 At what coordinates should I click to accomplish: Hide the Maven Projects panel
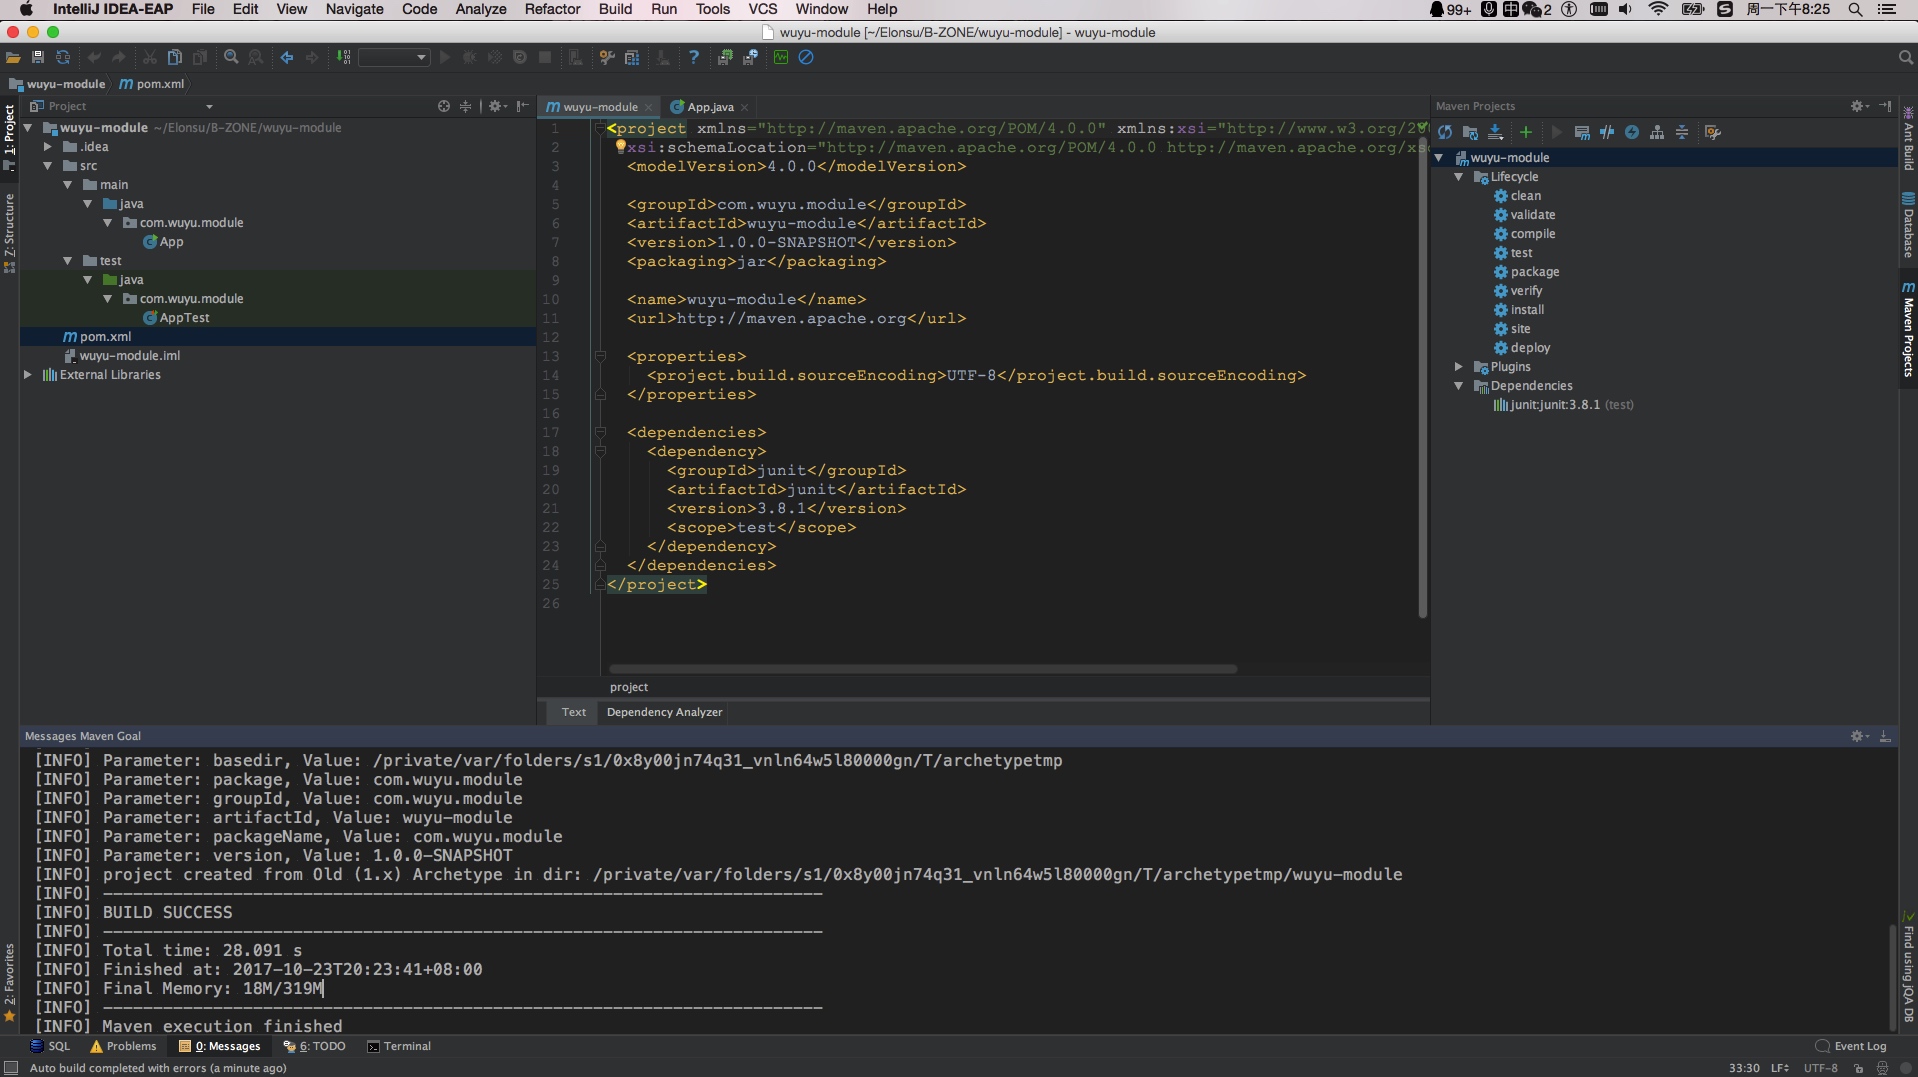click(x=1885, y=106)
